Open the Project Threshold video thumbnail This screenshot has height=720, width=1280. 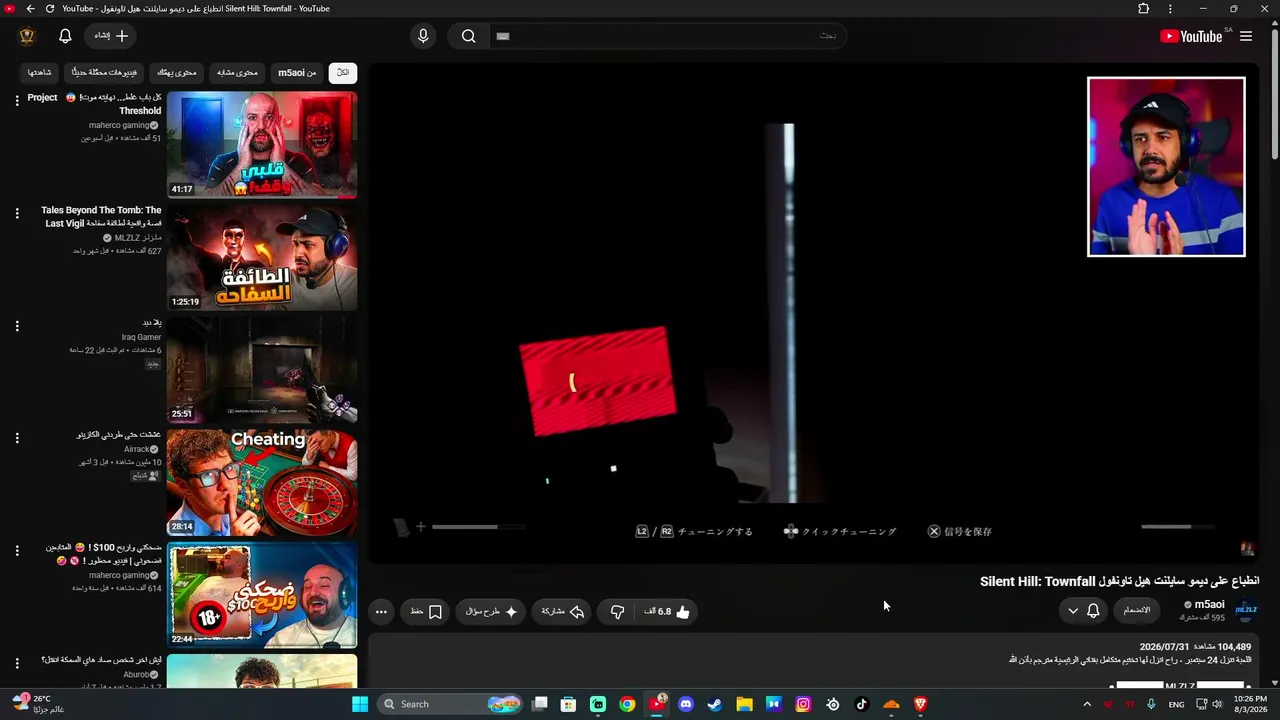point(262,145)
